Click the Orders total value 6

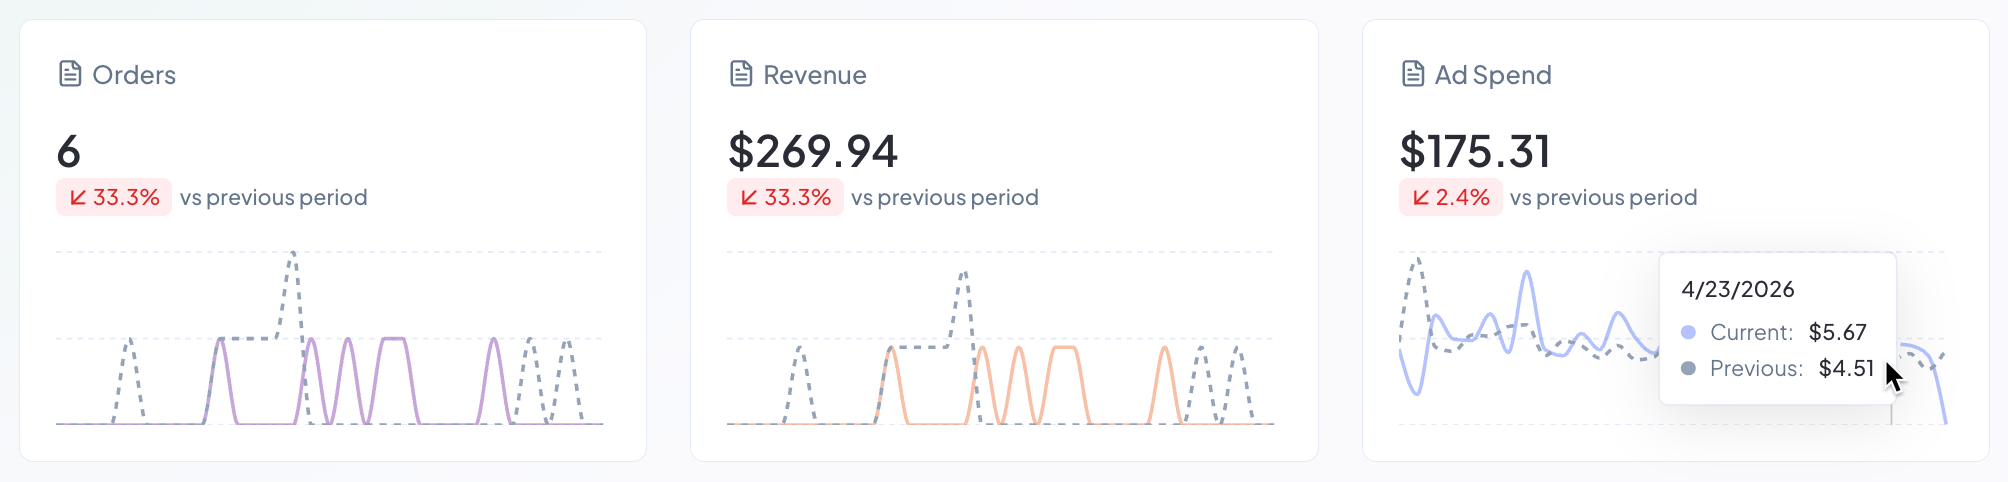tap(68, 151)
